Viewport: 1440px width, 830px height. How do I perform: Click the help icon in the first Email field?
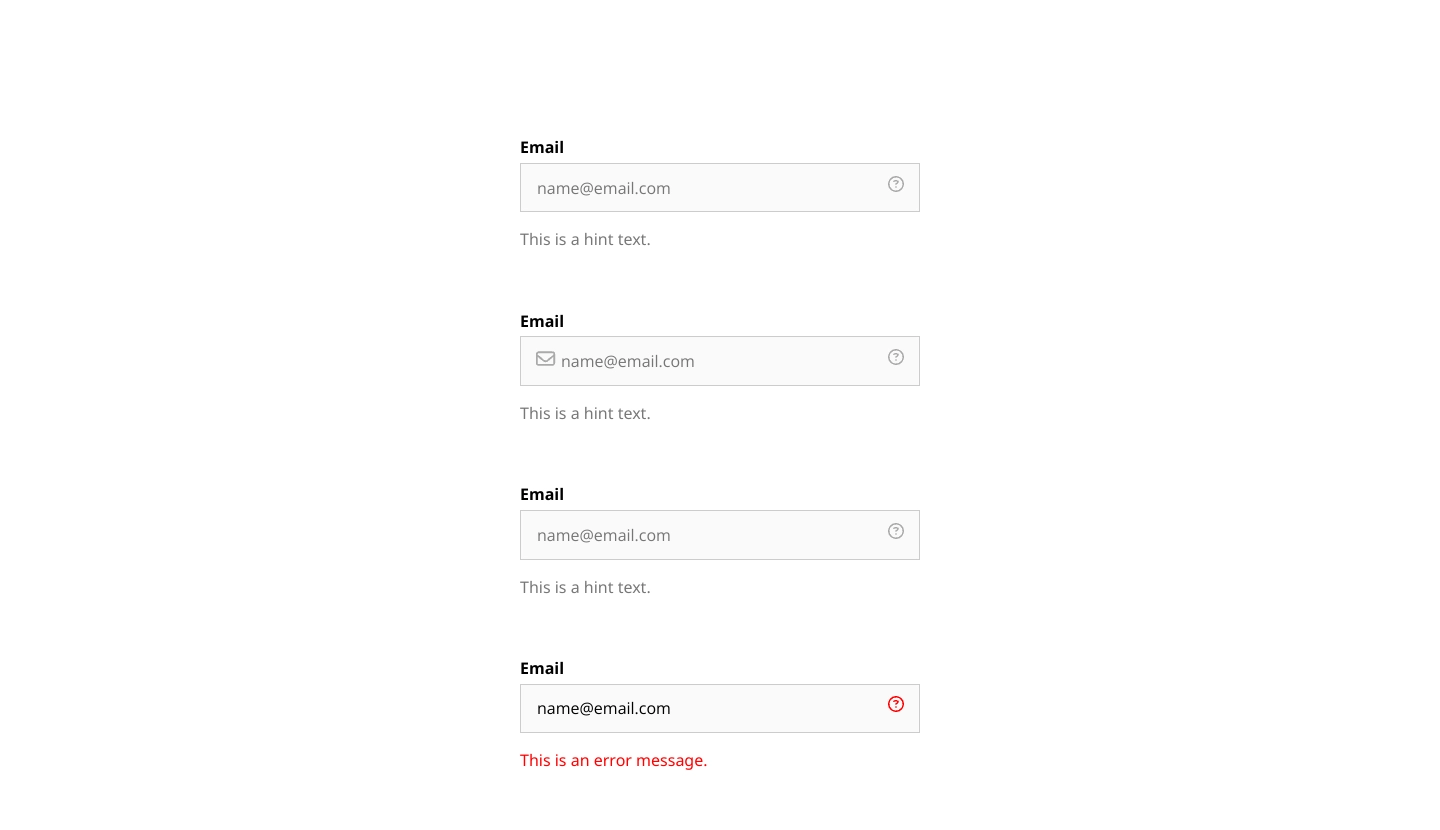click(x=896, y=184)
